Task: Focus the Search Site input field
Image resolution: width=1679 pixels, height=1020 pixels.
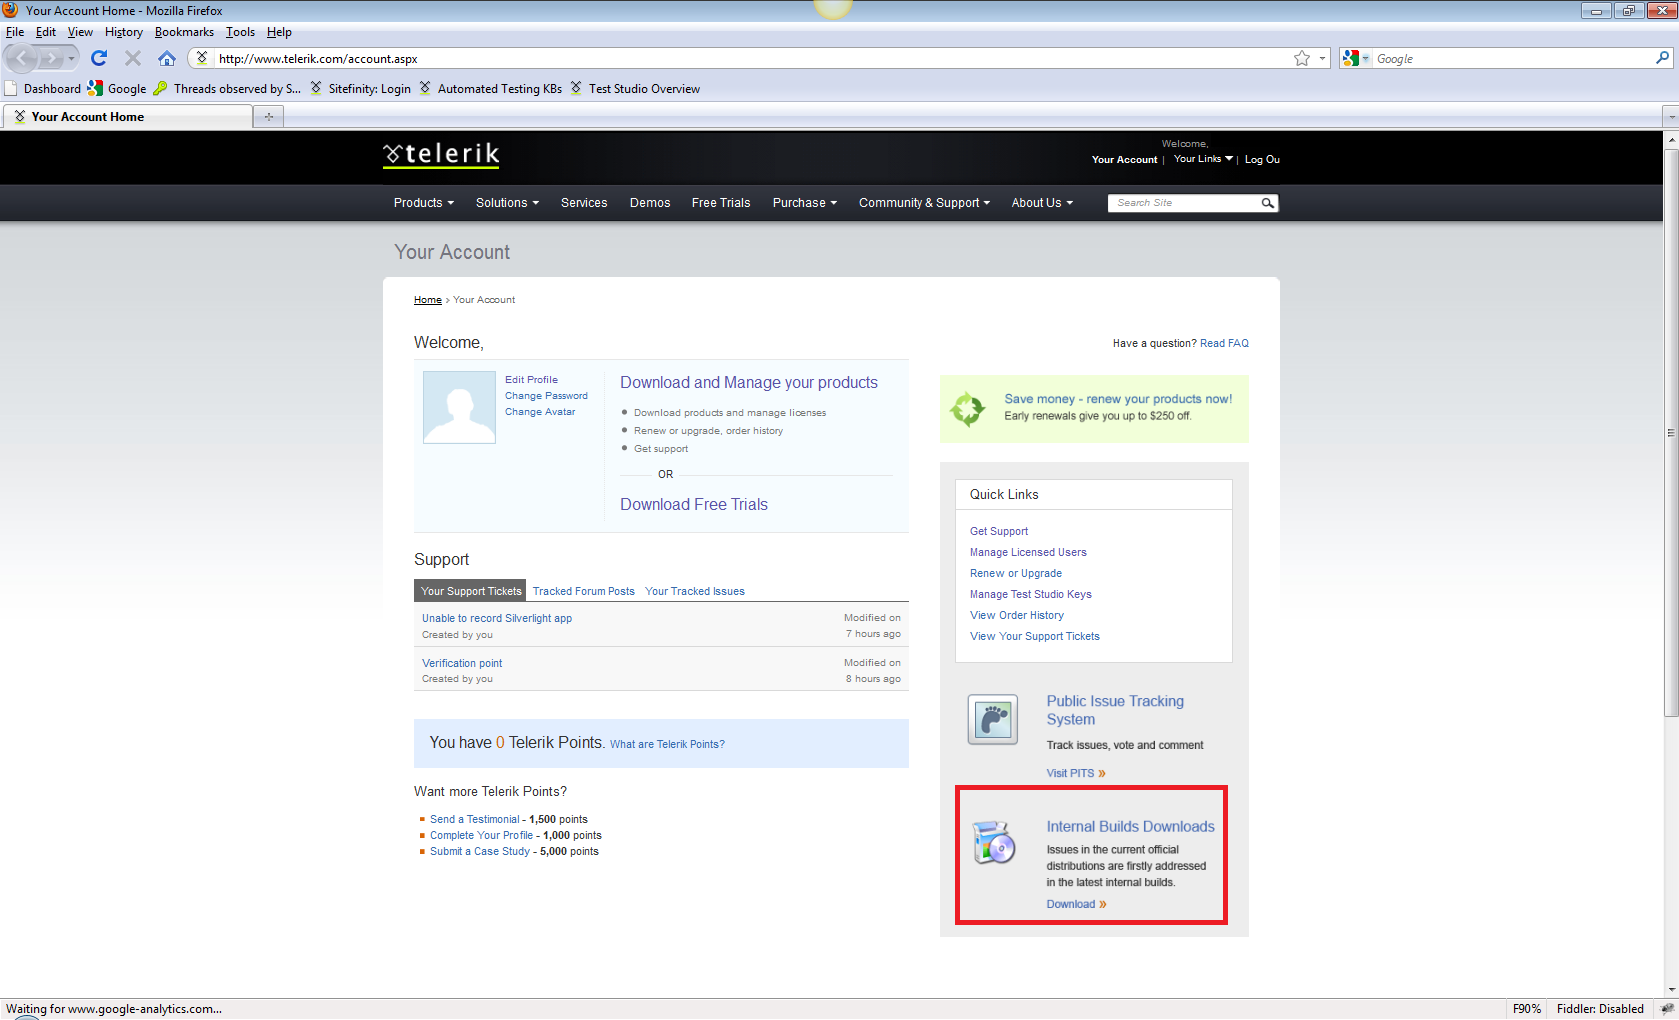Action: click(x=1184, y=203)
